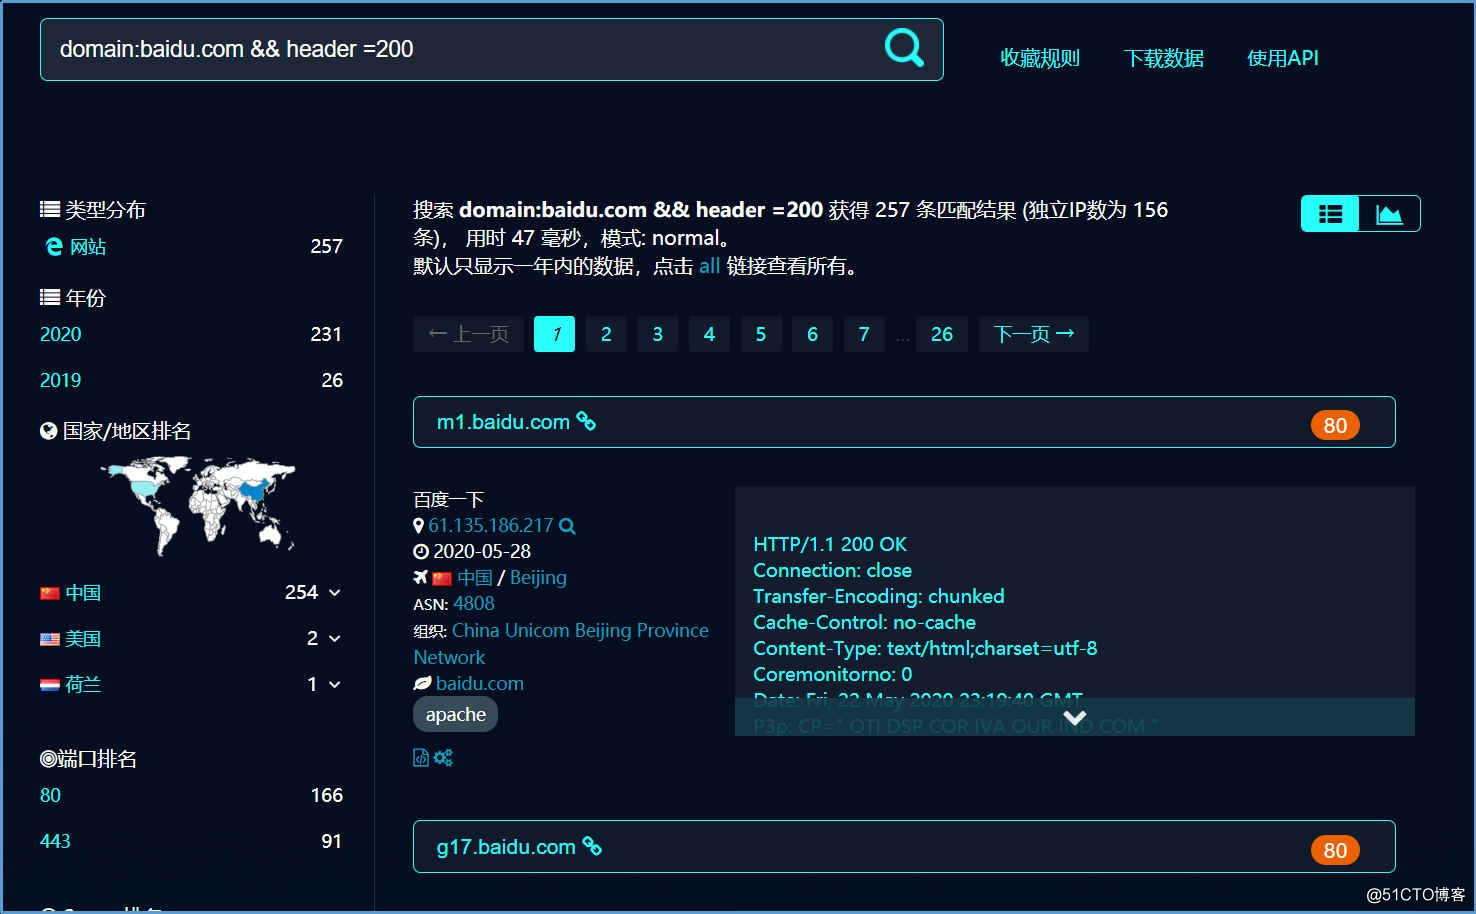
Task: Filter results by year 2020
Action: click(x=60, y=334)
